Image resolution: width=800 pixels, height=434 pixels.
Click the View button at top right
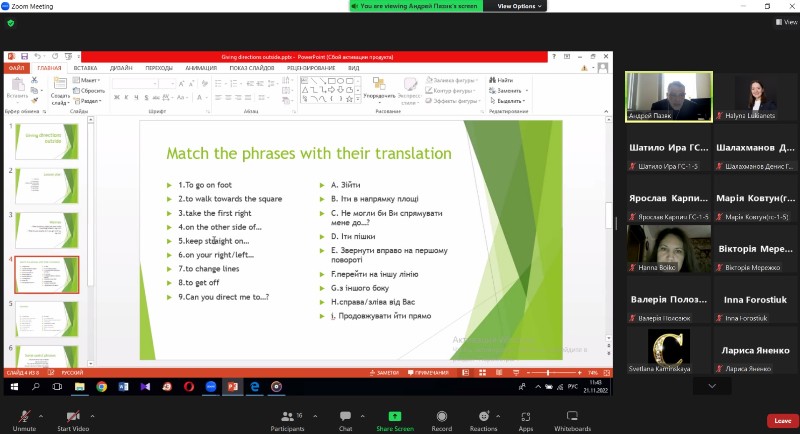(x=786, y=22)
